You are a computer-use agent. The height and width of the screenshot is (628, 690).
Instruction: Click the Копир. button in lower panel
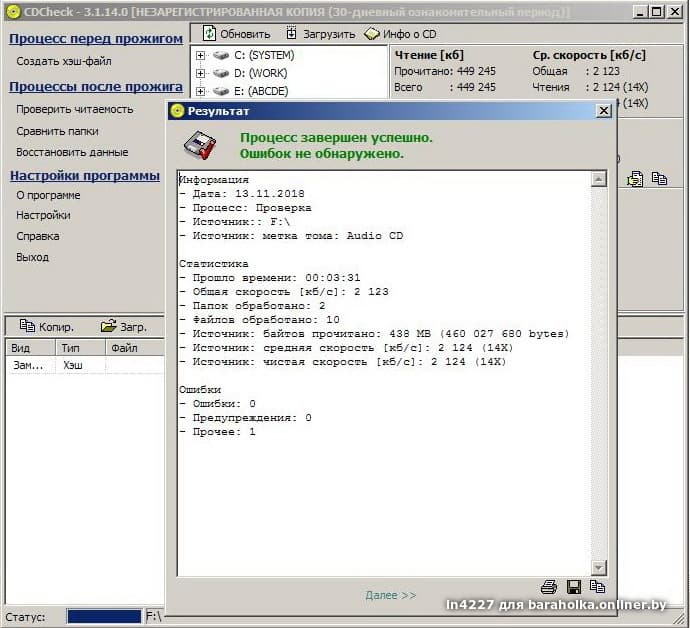click(x=47, y=327)
